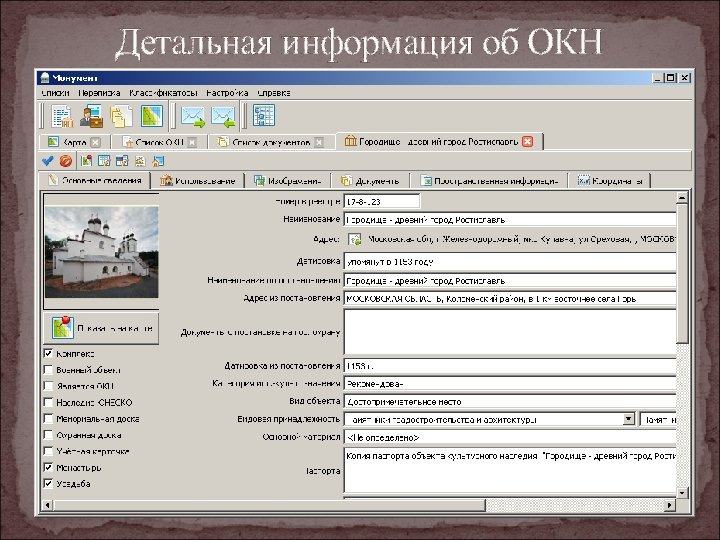720x540 pixels.
Task: Open the monuments list document toolbar icon
Action: 62,116
